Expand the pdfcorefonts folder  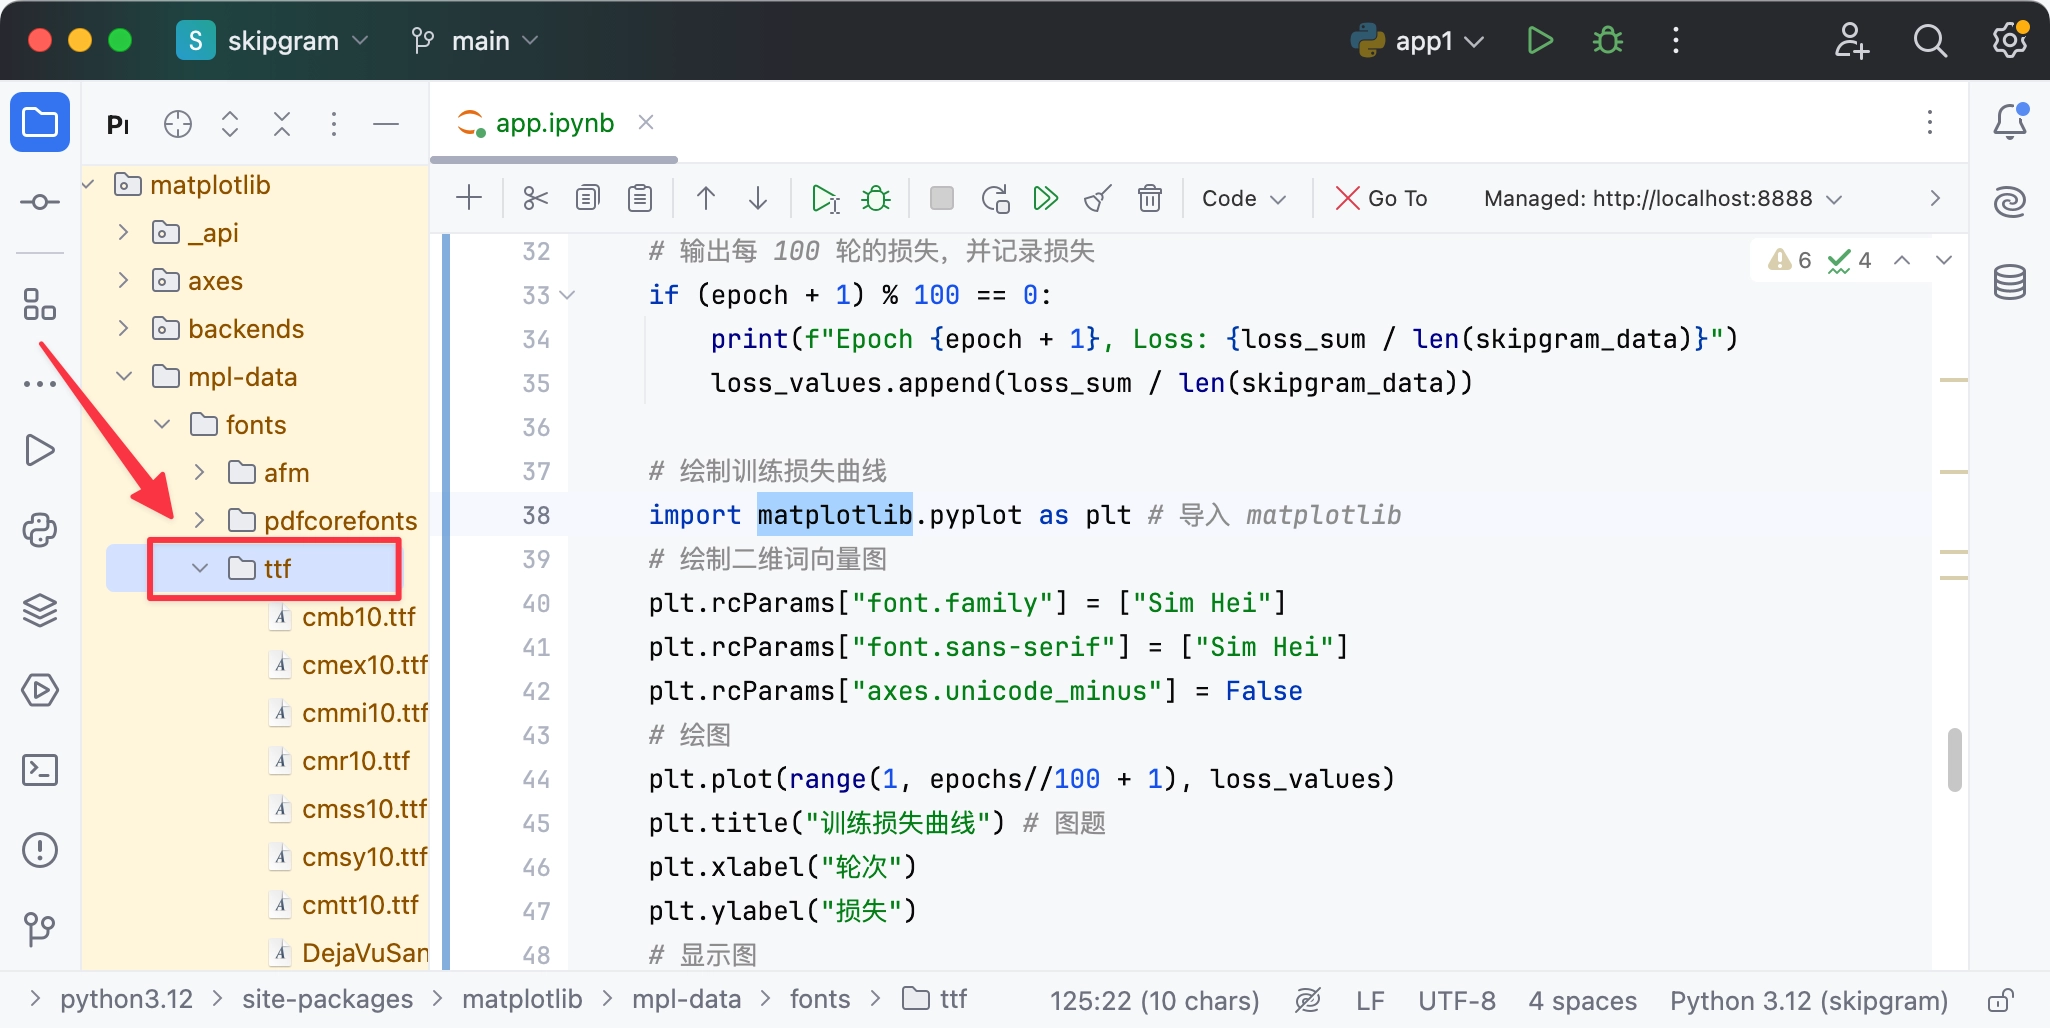(x=199, y=520)
